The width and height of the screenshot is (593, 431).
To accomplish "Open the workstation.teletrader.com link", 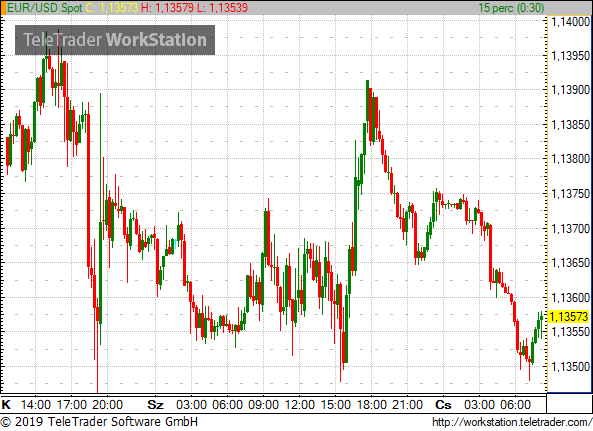I will tap(512, 422).
